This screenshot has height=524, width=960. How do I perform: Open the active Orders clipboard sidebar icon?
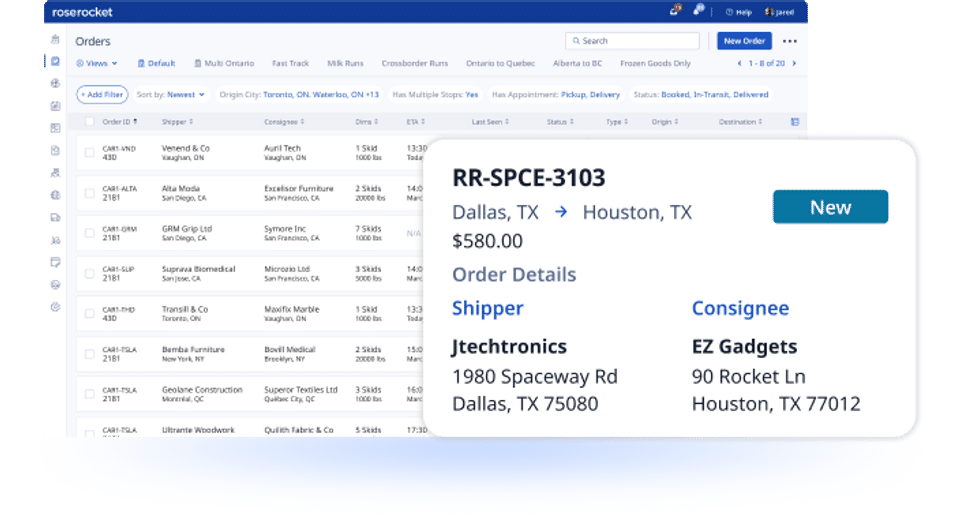tap(55, 61)
